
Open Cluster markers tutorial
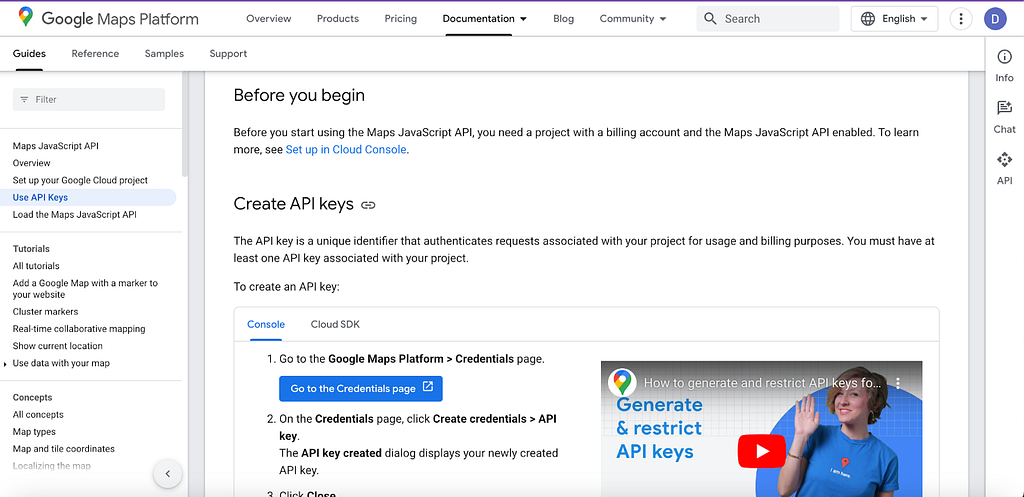[45, 312]
